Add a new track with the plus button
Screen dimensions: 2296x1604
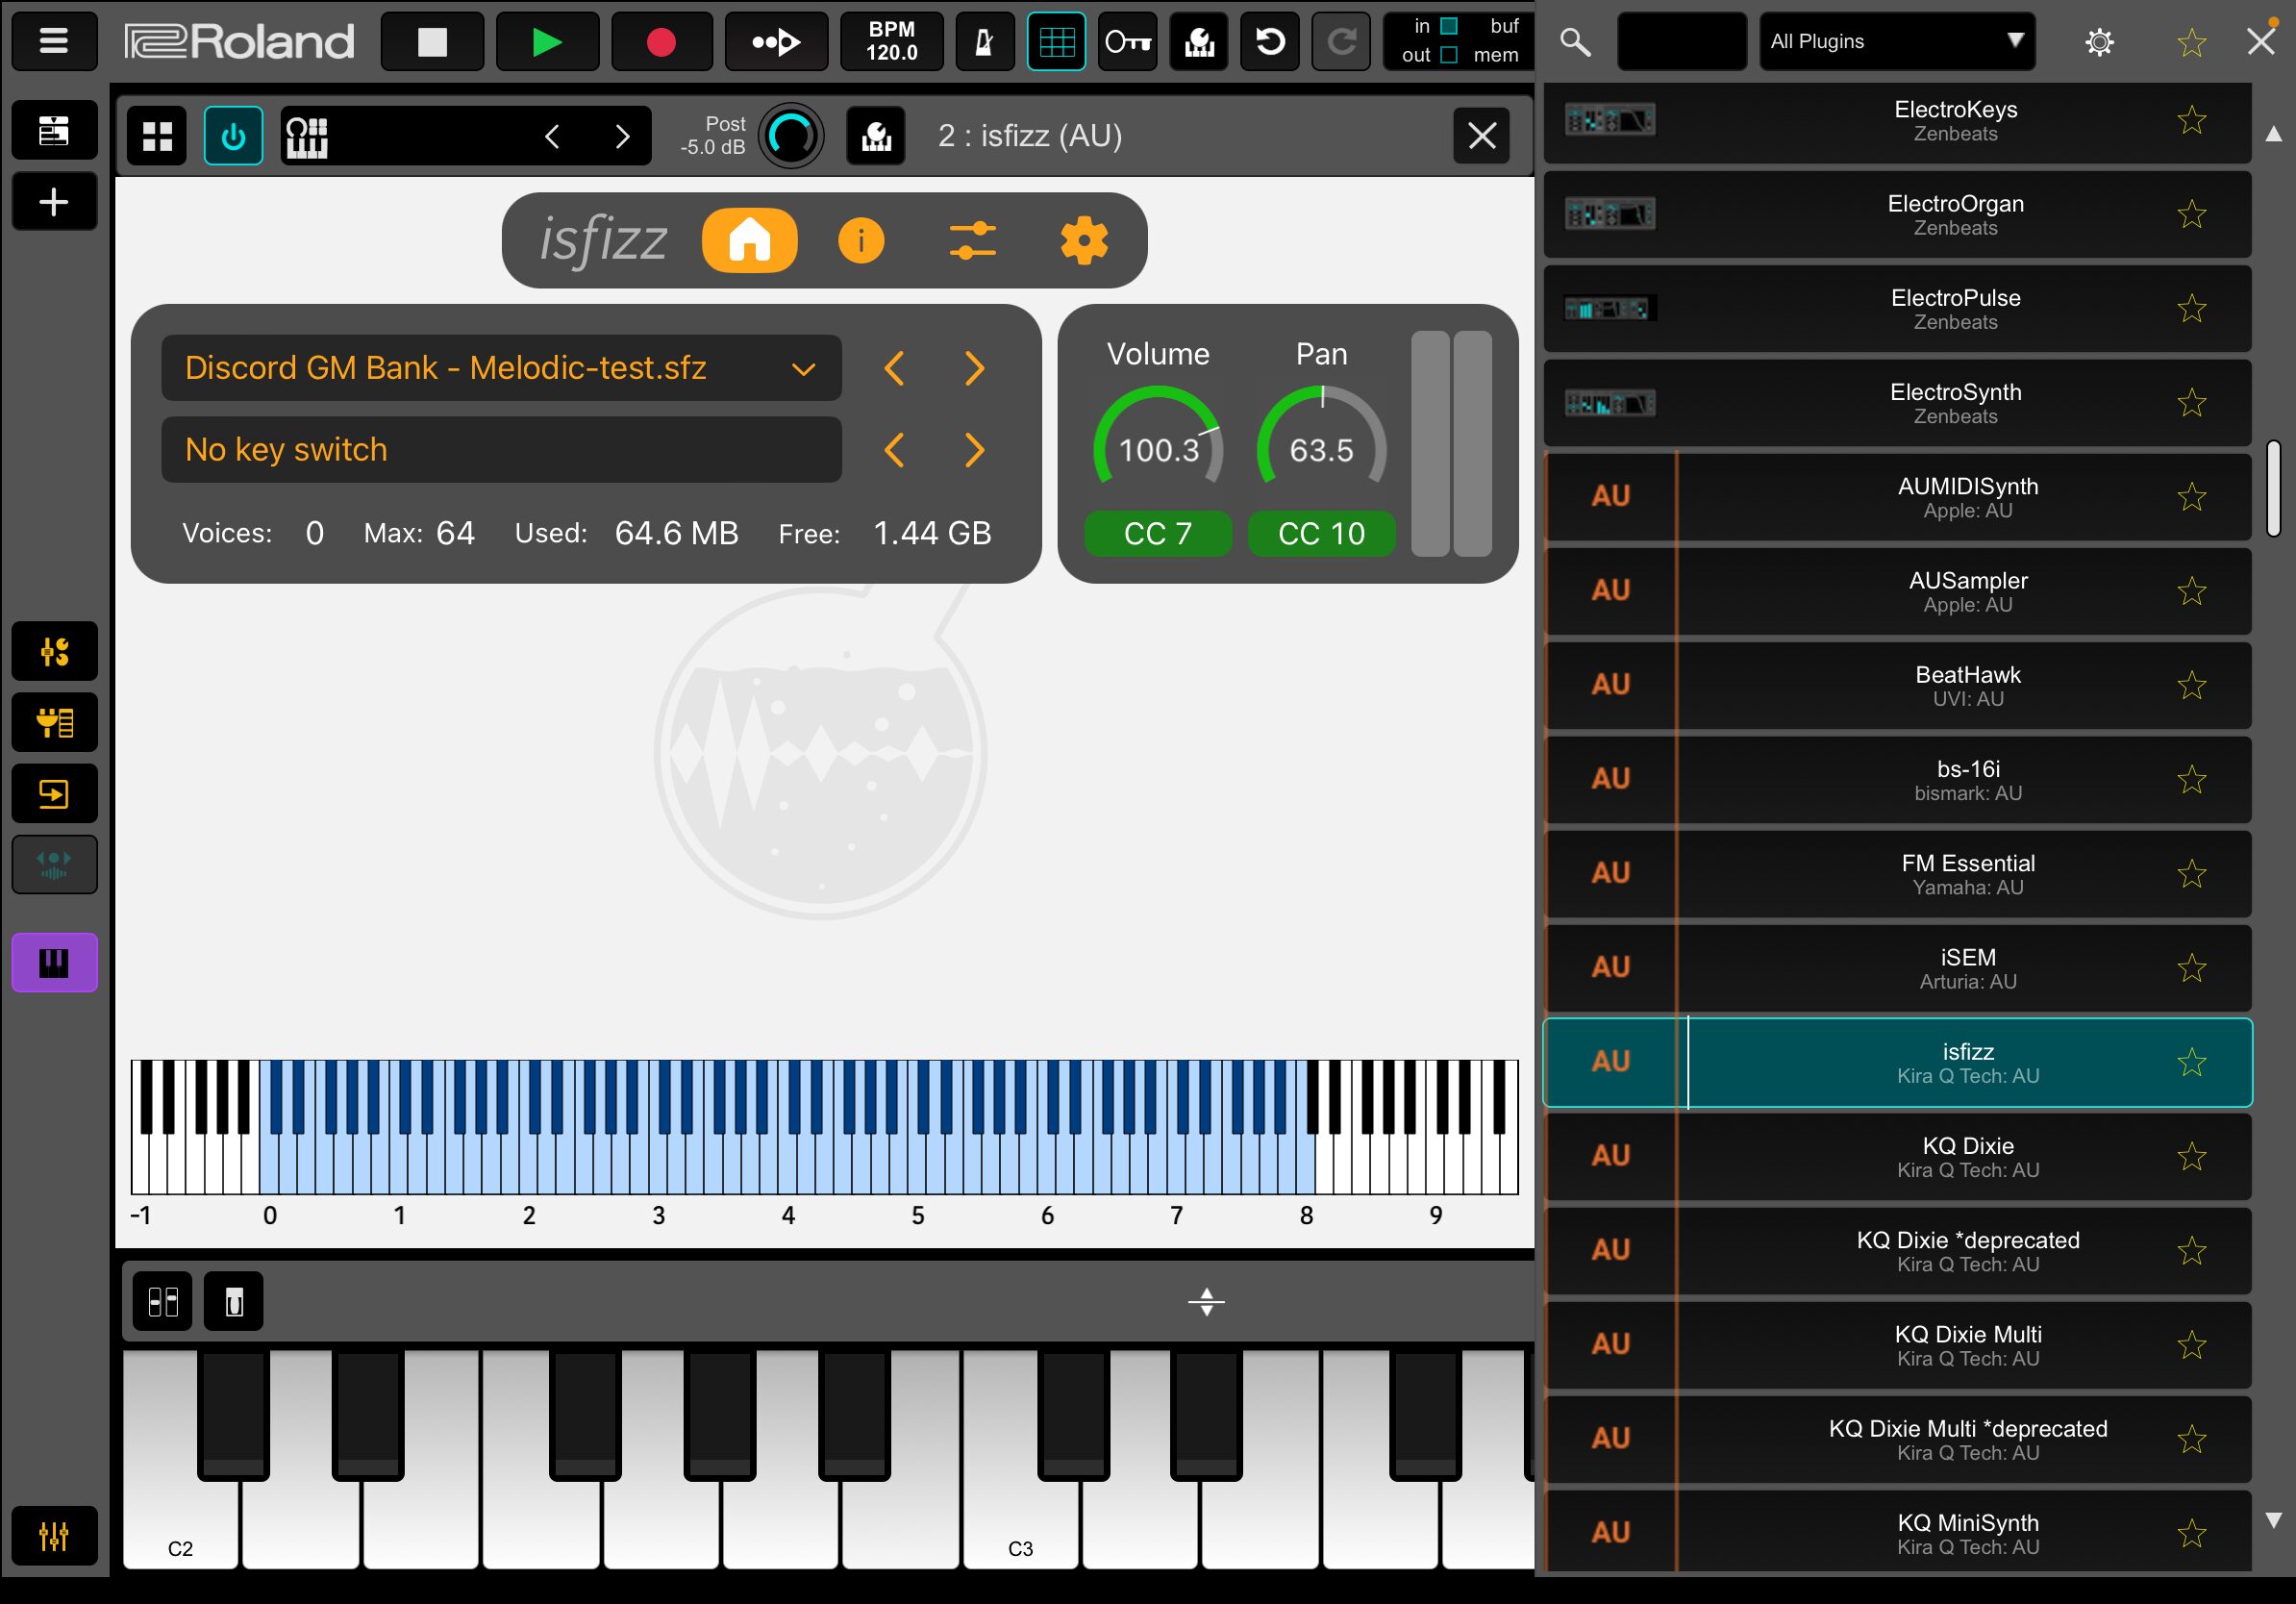coord(54,202)
